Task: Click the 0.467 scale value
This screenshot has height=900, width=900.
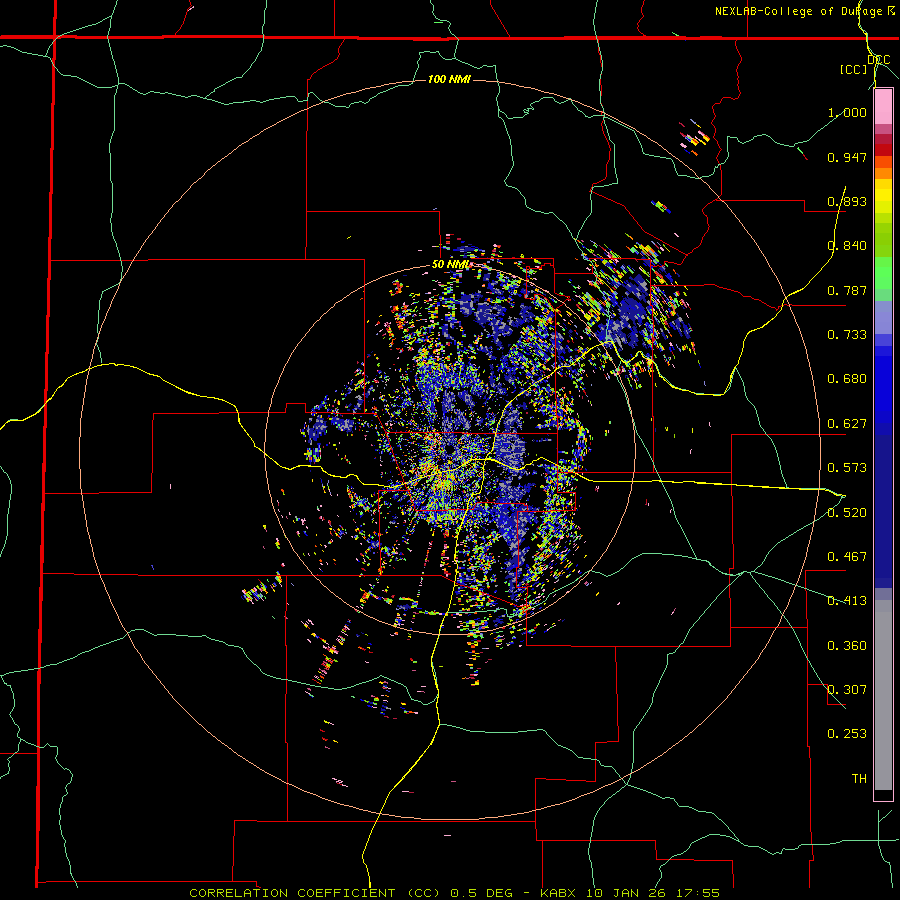Action: [847, 557]
